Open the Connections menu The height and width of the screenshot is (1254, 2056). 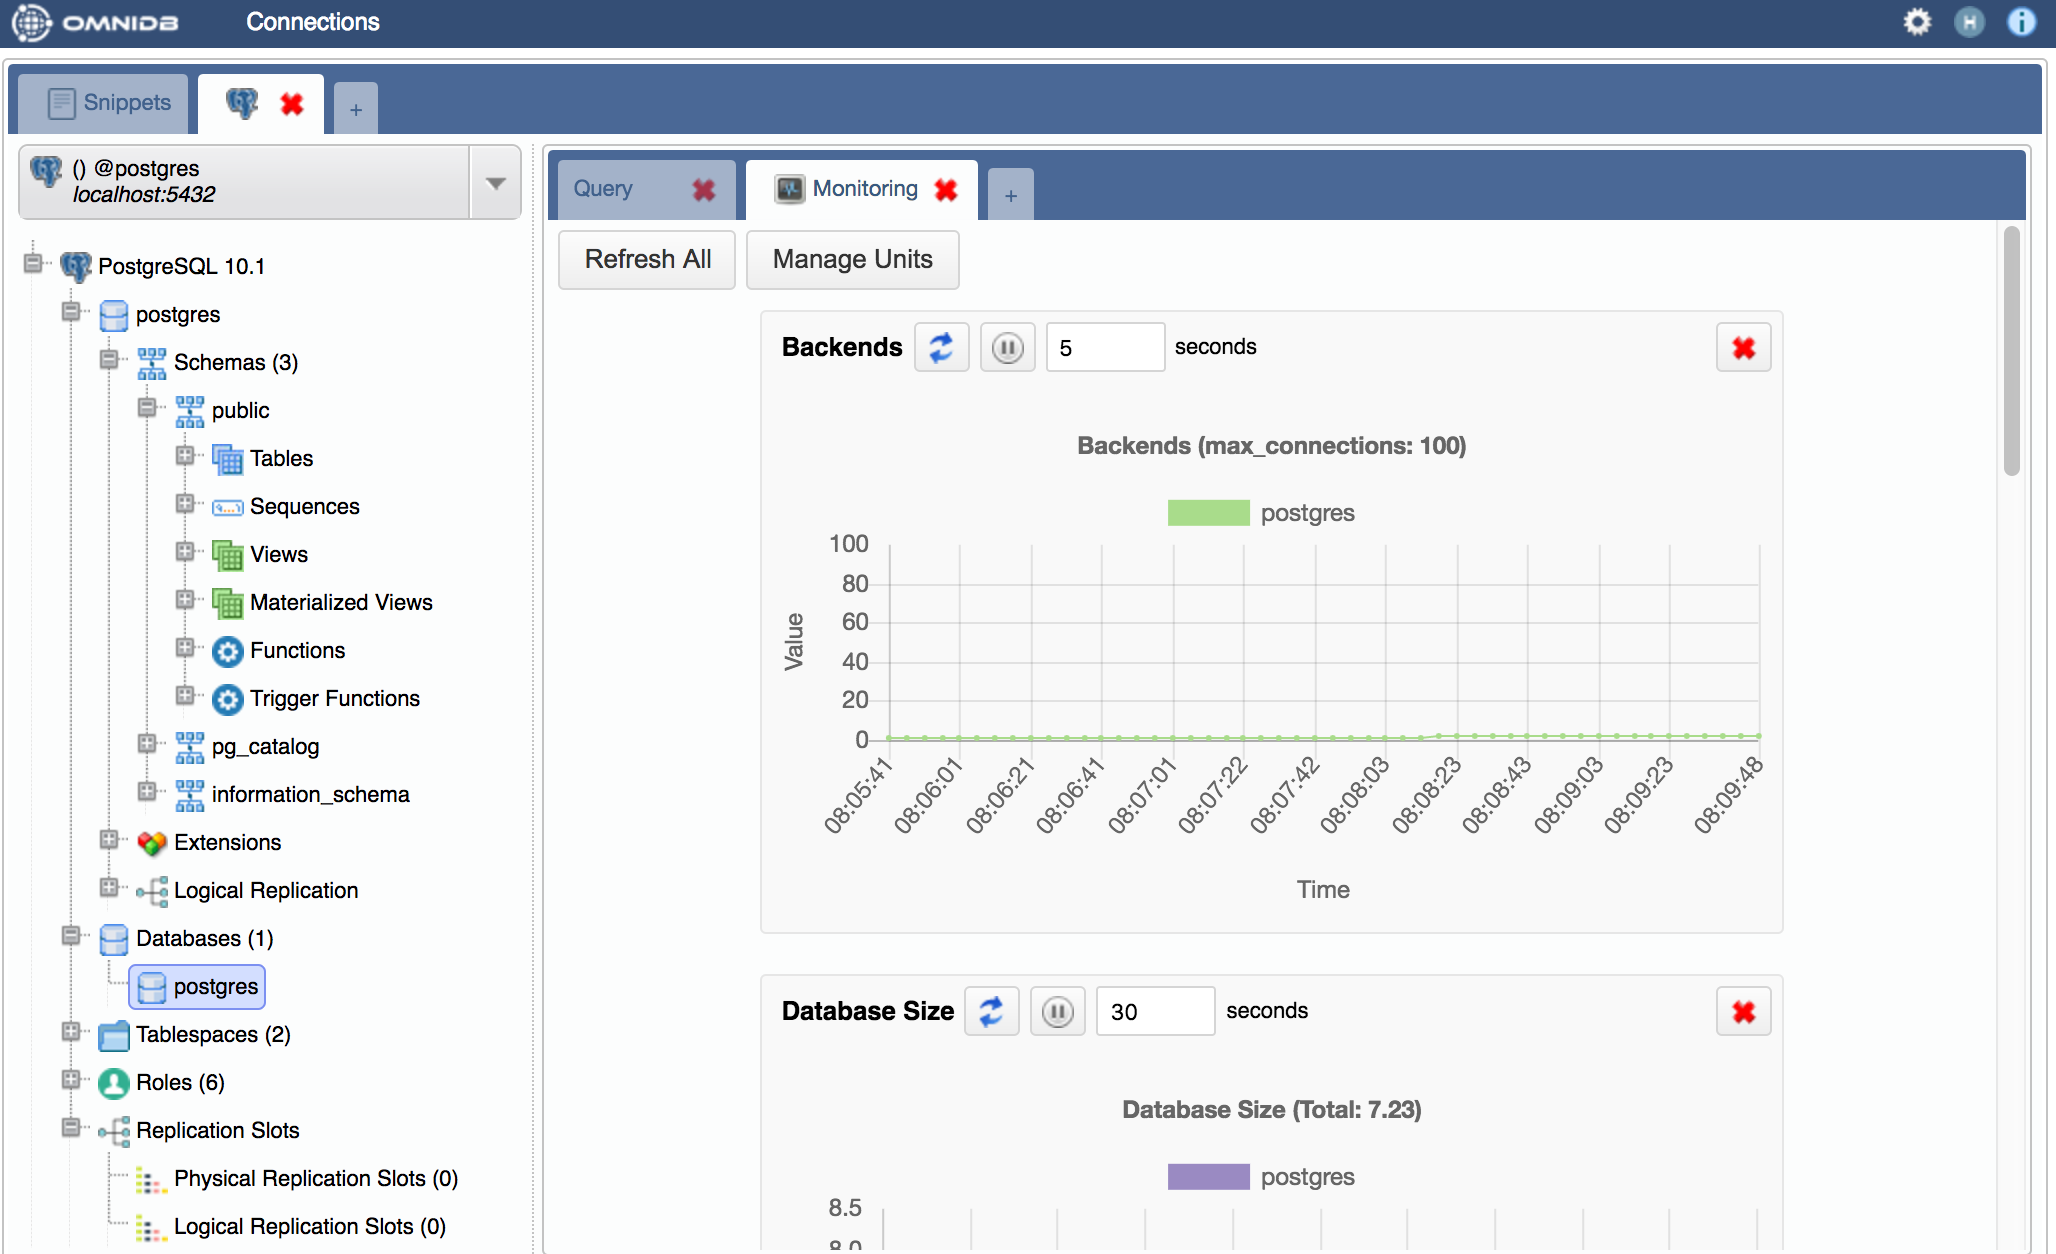[313, 22]
